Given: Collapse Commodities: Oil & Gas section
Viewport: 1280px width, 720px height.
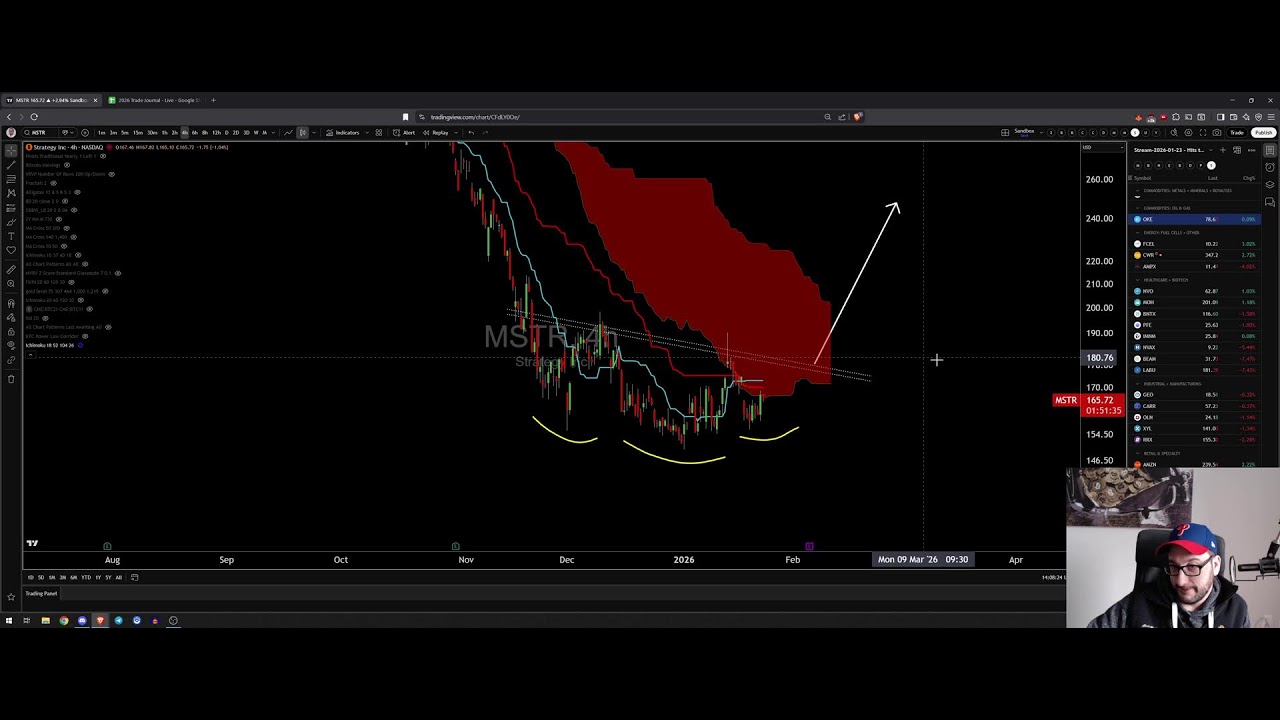Looking at the screenshot, I should coord(1138,208).
